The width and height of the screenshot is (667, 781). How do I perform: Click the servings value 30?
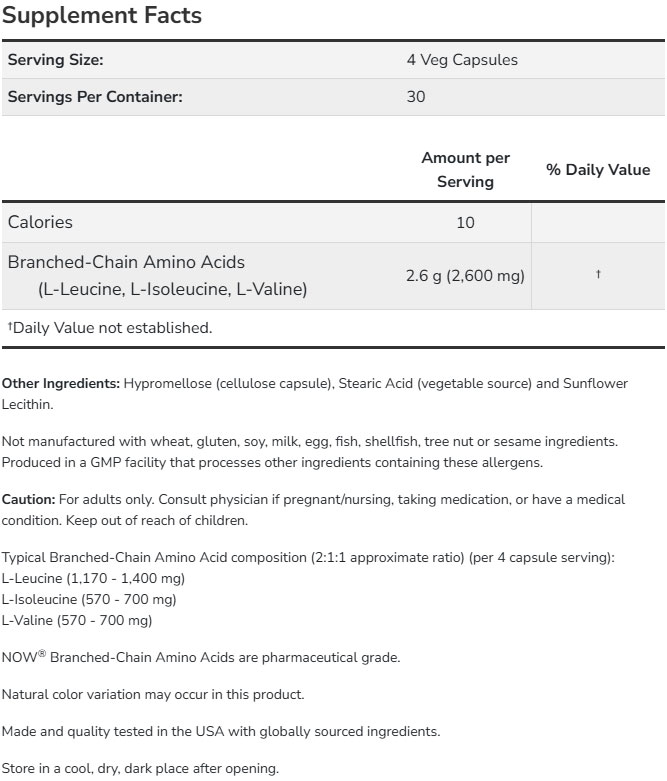point(416,97)
